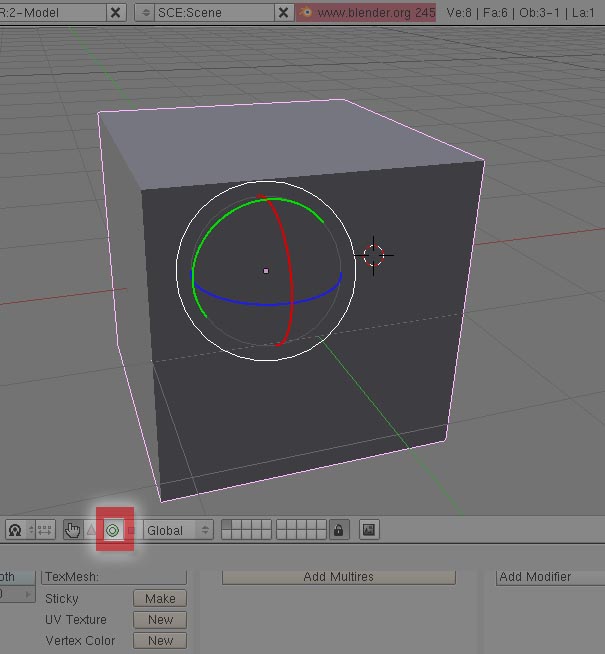Delete the R:2-Model screen with X
605x654 pixels.
pos(115,13)
